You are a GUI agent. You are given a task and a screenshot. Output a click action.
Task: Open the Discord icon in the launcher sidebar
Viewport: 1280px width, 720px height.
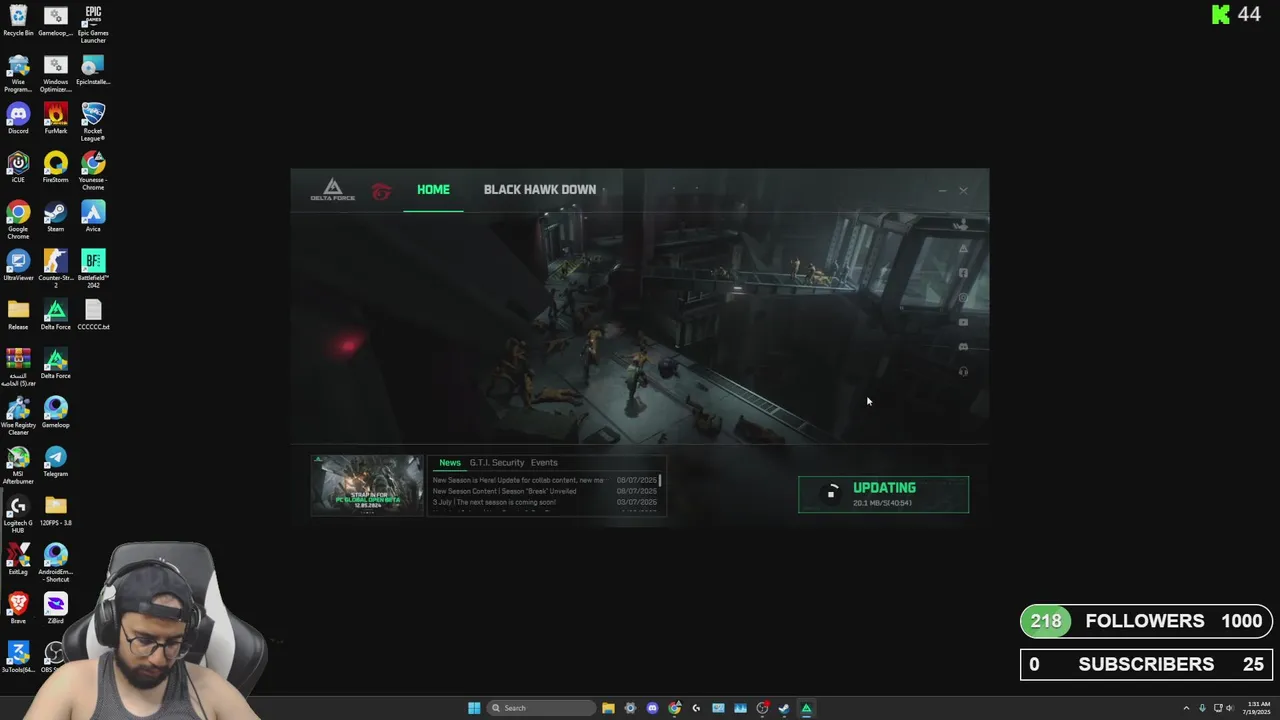[x=963, y=347]
